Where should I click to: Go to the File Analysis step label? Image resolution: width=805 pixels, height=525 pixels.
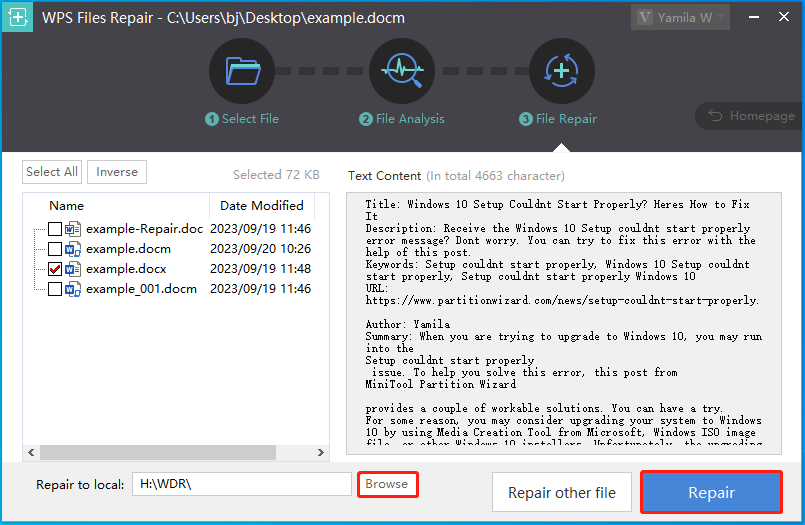tap(402, 119)
